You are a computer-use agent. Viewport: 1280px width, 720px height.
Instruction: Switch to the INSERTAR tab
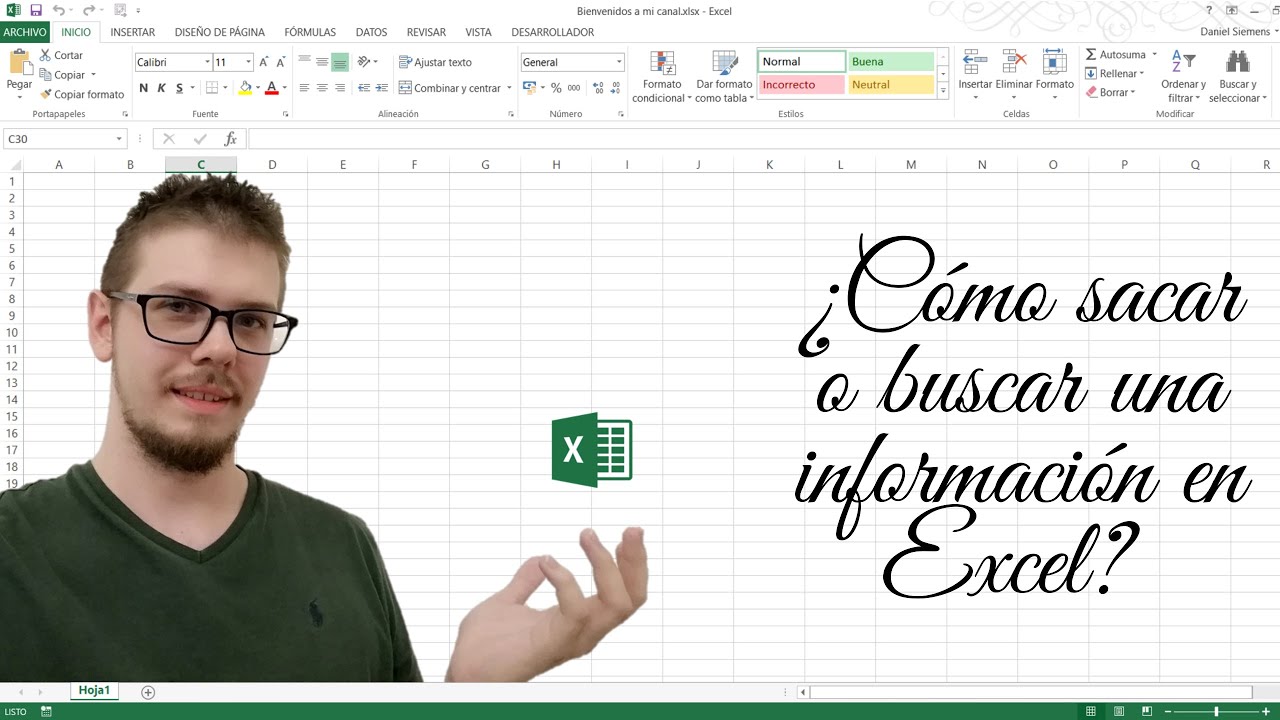pyautogui.click(x=133, y=32)
